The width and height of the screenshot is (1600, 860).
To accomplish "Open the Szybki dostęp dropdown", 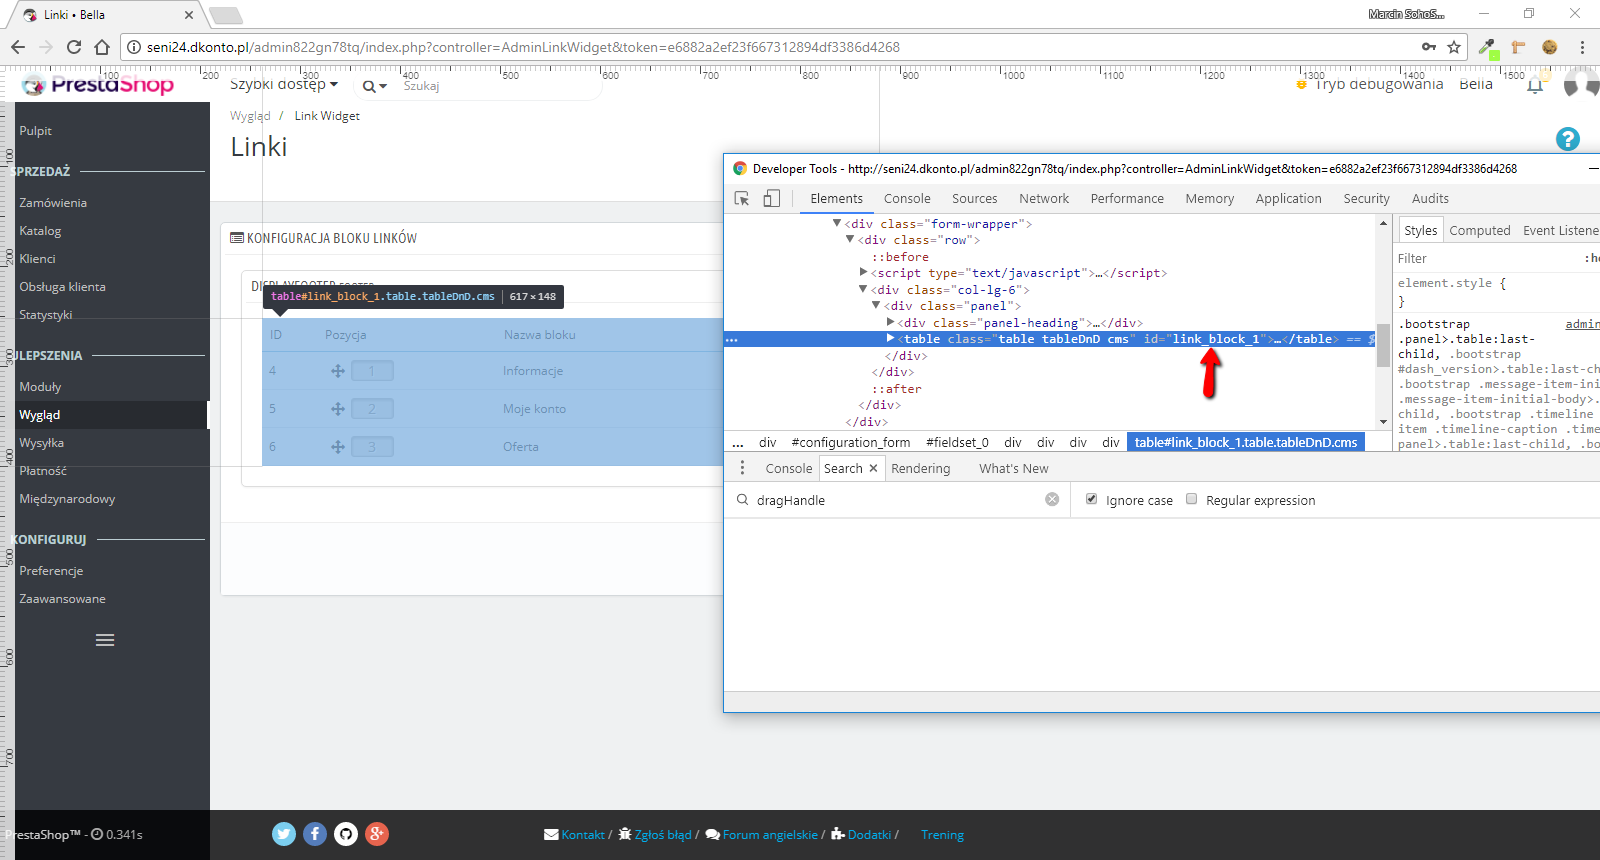I will 284,85.
